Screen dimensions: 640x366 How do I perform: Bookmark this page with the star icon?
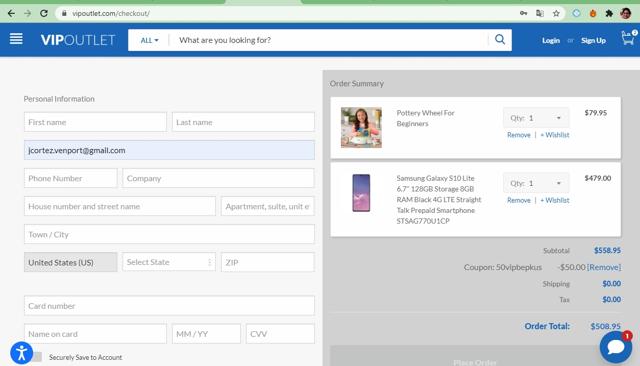tap(556, 13)
